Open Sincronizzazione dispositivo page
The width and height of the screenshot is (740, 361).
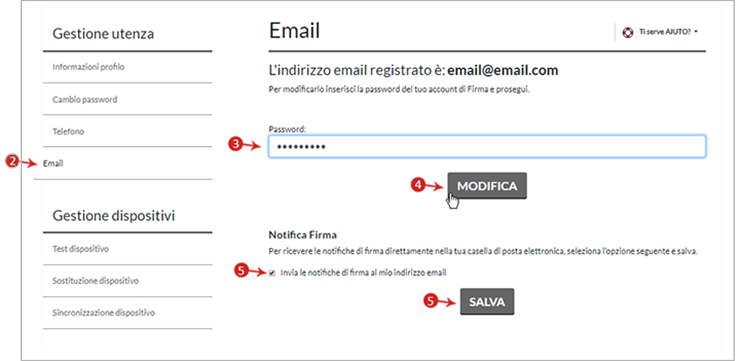[127, 312]
